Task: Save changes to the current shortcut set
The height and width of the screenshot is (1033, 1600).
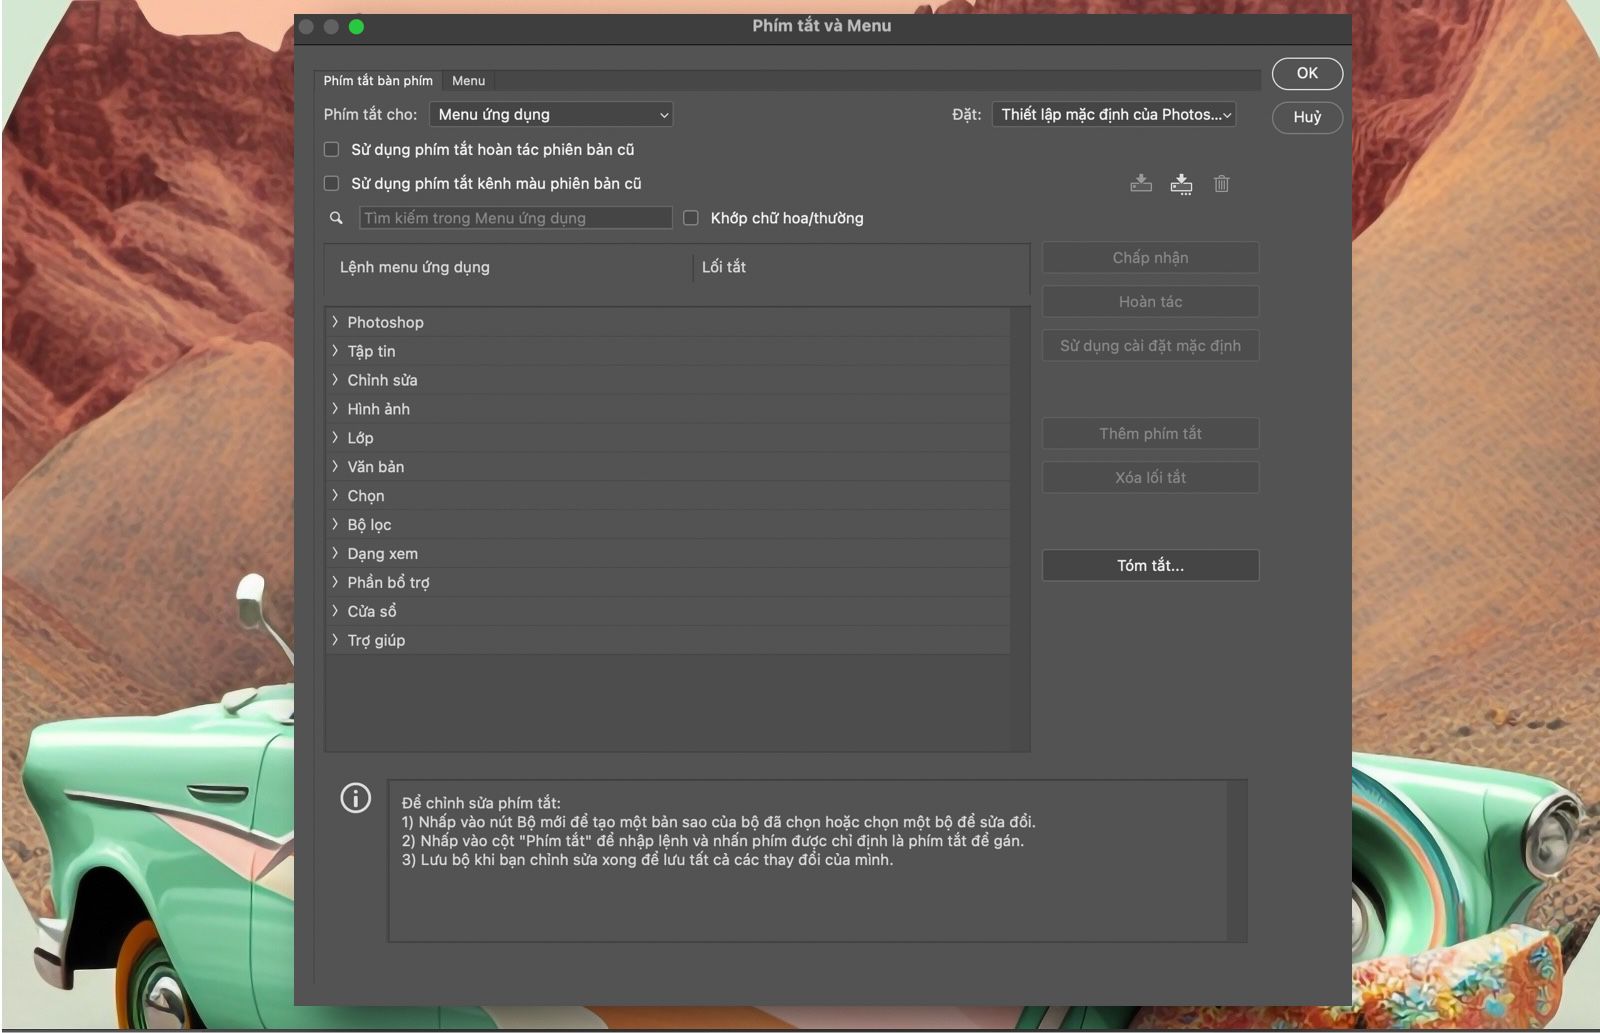Action: pyautogui.click(x=1140, y=184)
